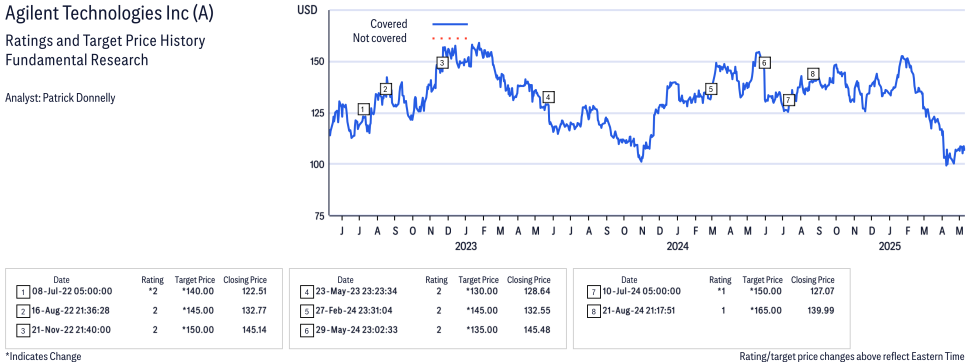Click closing price 132.55

point(538,310)
